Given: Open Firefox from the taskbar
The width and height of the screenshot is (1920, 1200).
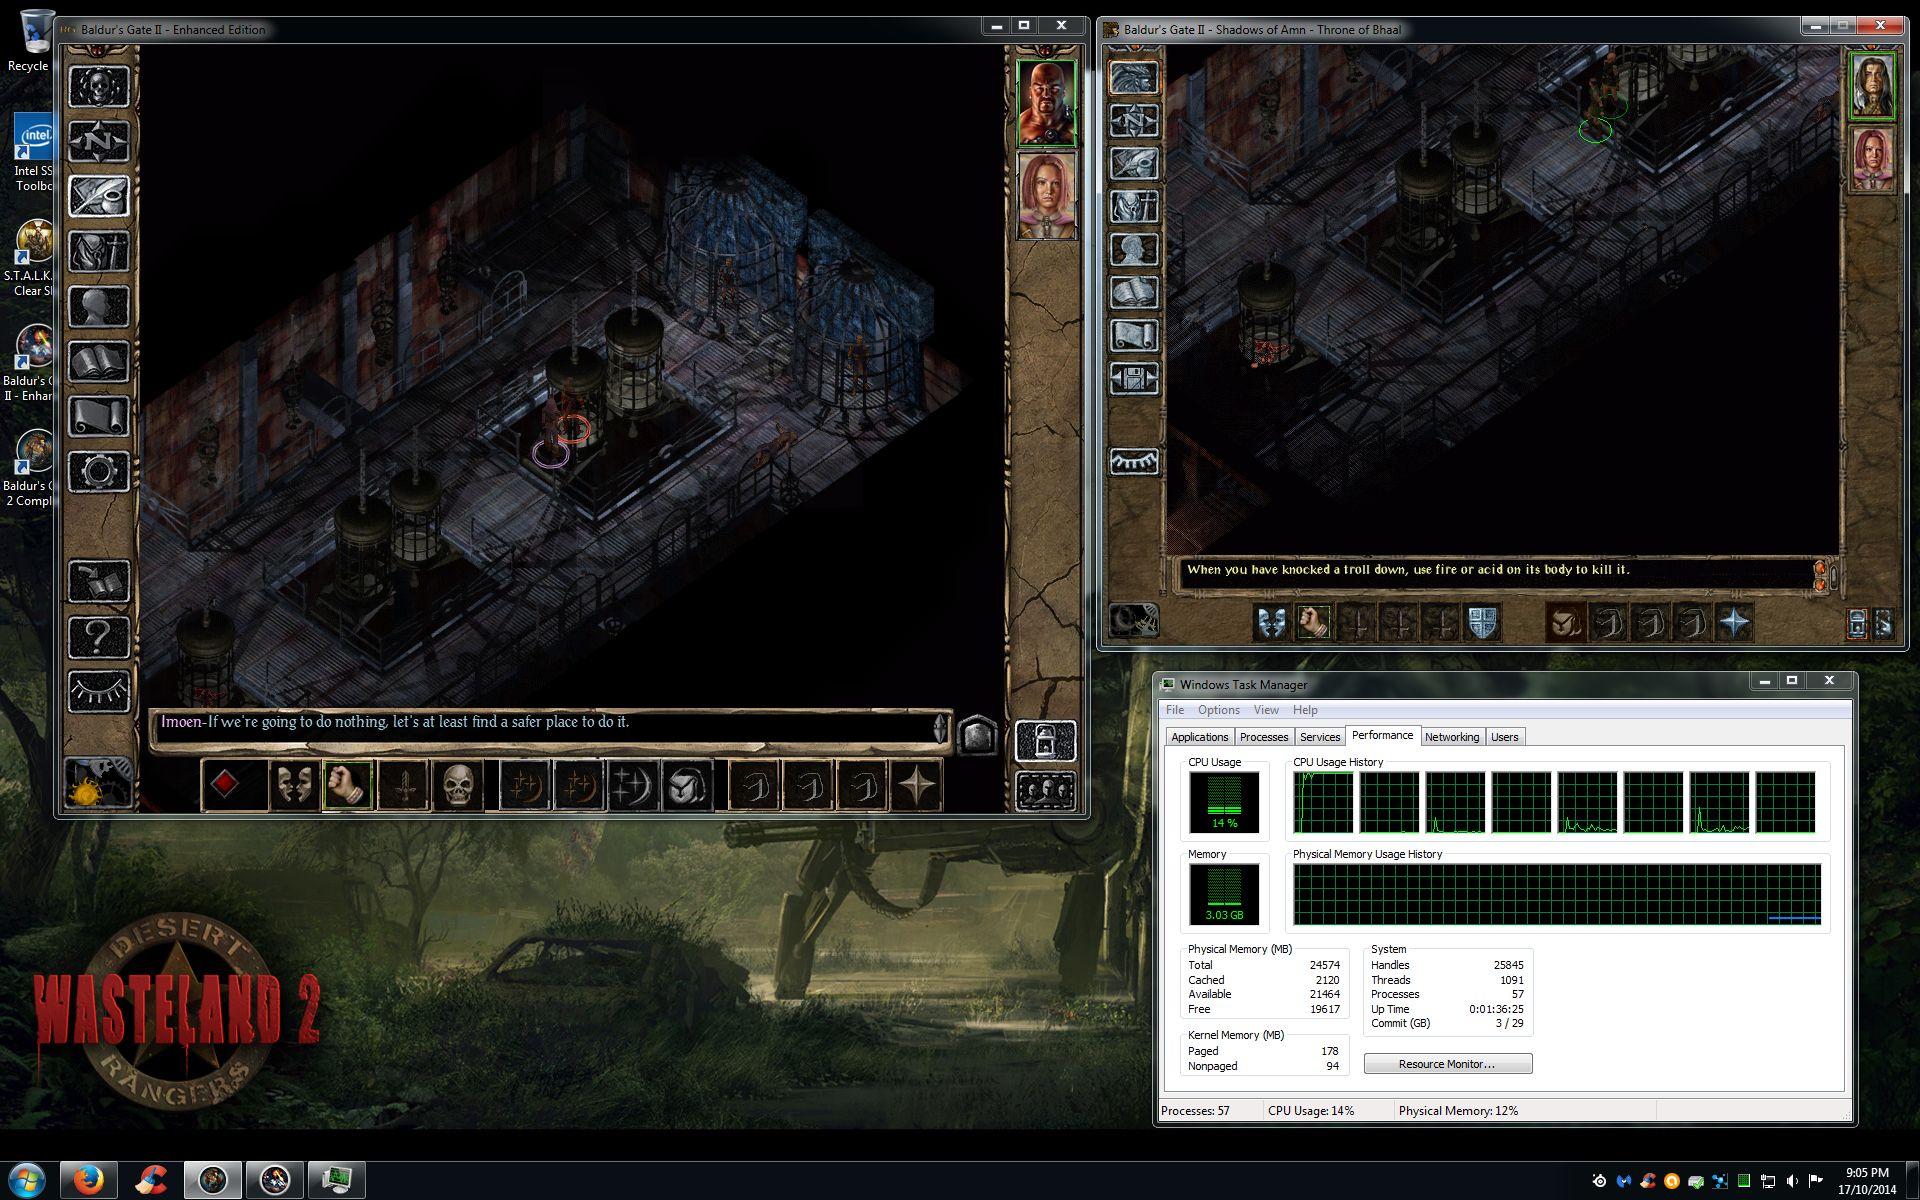Looking at the screenshot, I should coord(89,1181).
